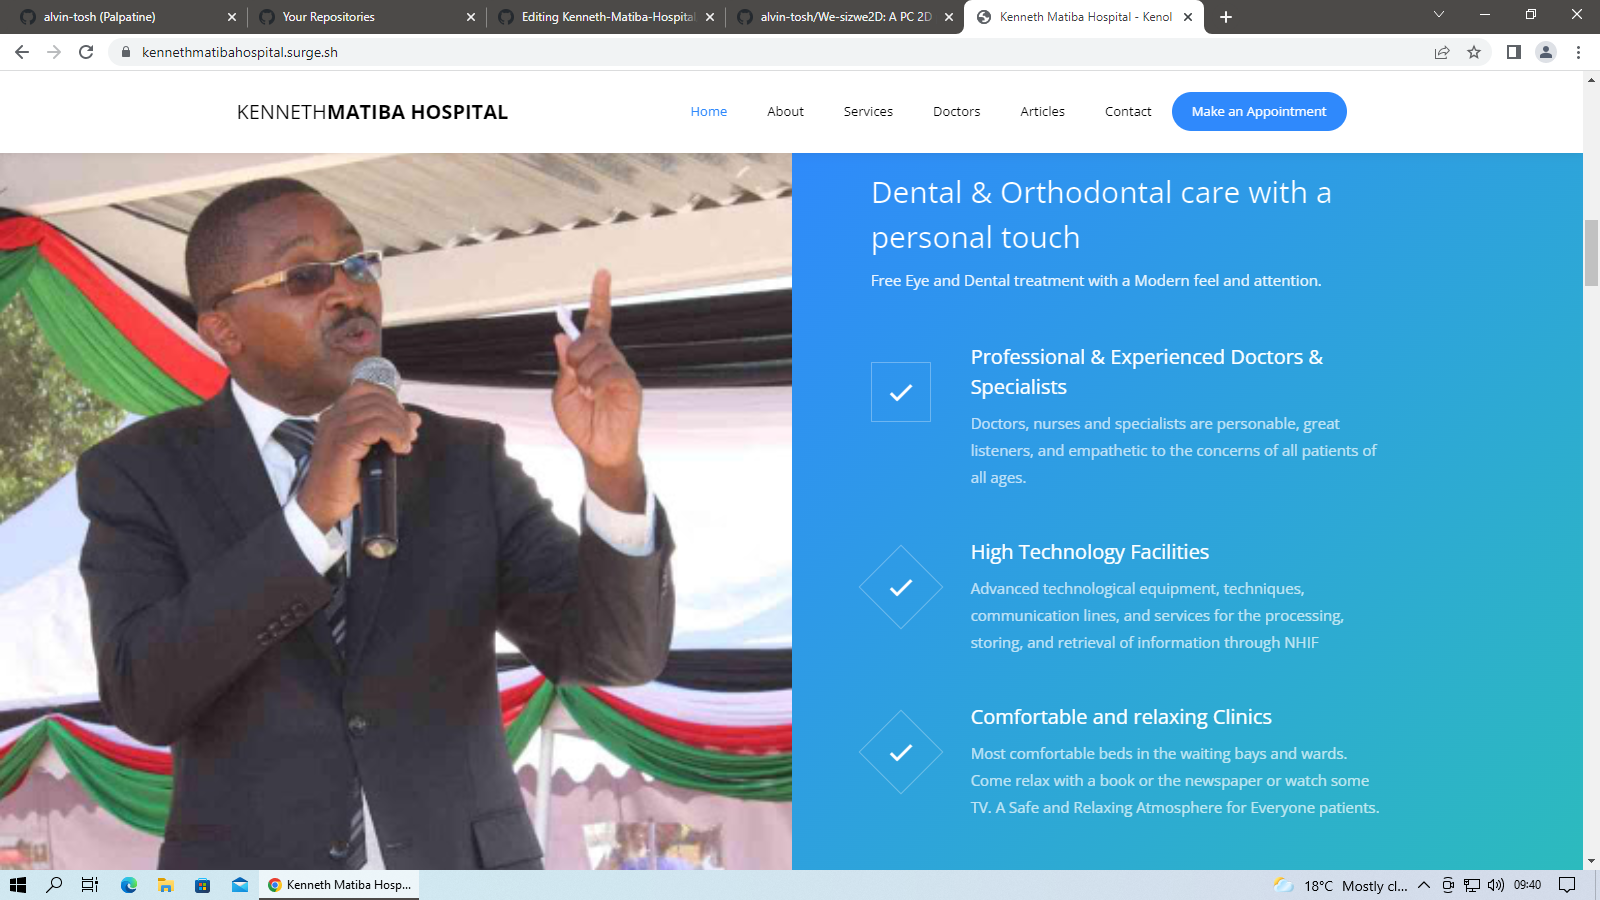Open the Contact nav link

point(1128,111)
